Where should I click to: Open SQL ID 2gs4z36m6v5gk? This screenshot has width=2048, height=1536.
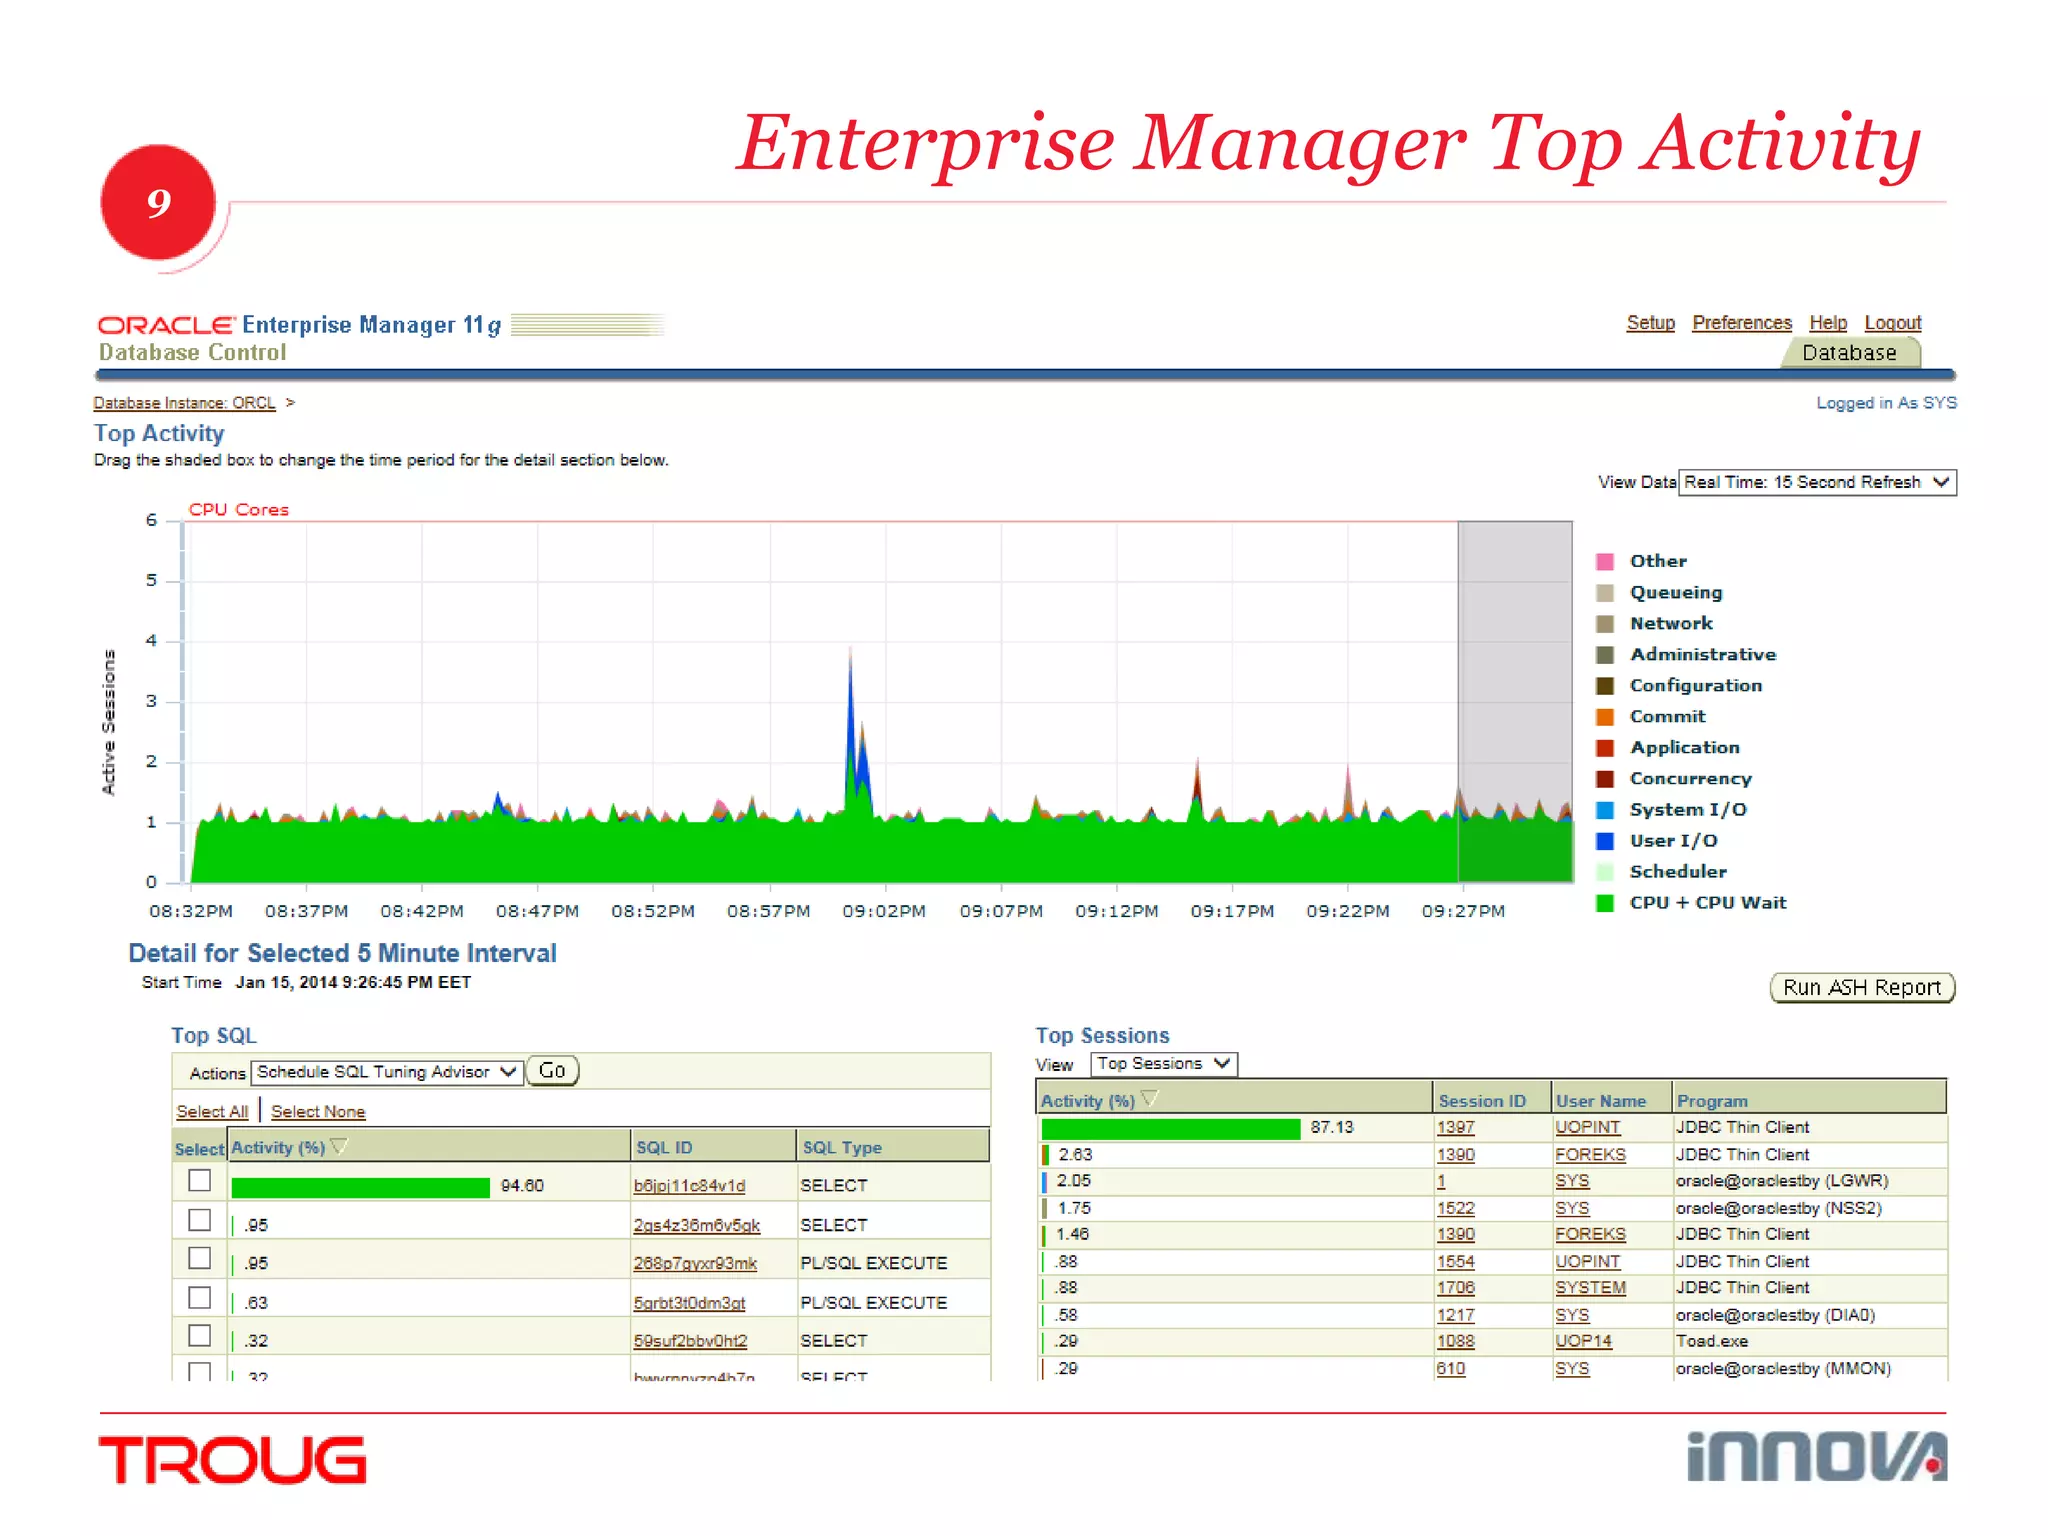696,1225
